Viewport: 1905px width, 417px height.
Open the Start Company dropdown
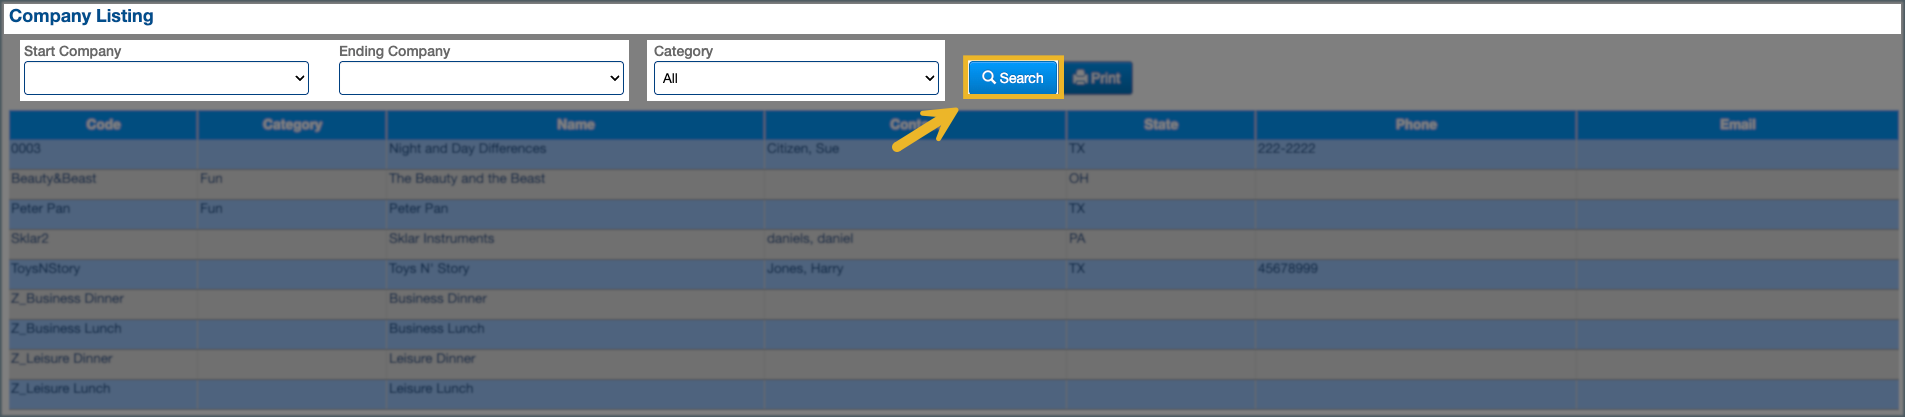166,78
